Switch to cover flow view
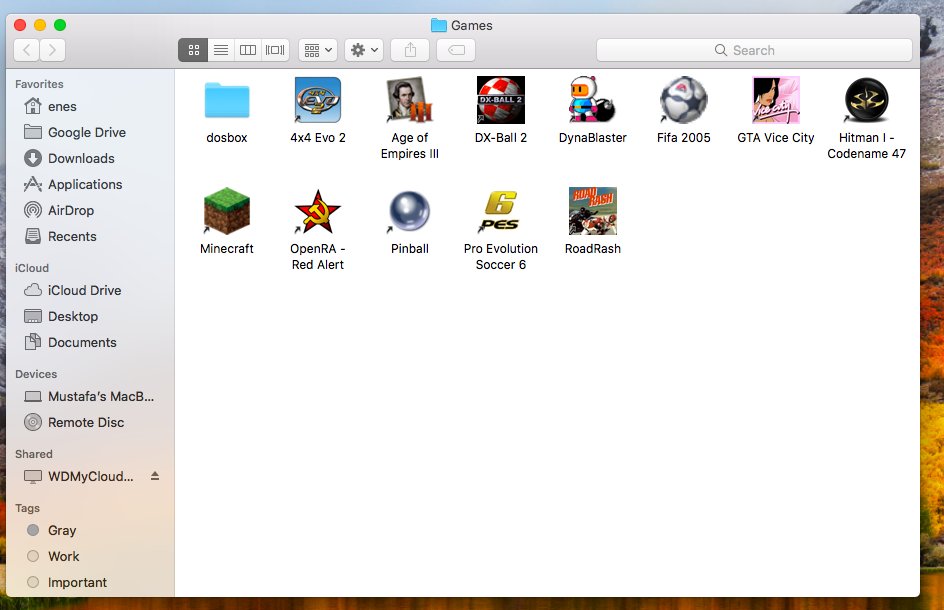The height and width of the screenshot is (610, 944). 275,50
